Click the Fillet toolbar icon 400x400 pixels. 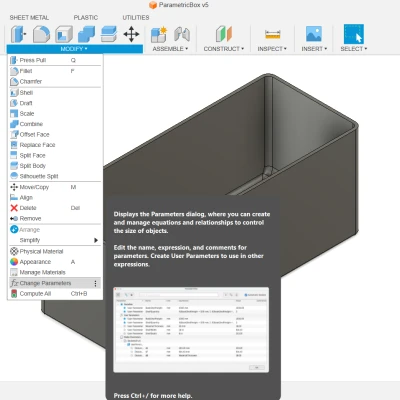(x=41, y=34)
